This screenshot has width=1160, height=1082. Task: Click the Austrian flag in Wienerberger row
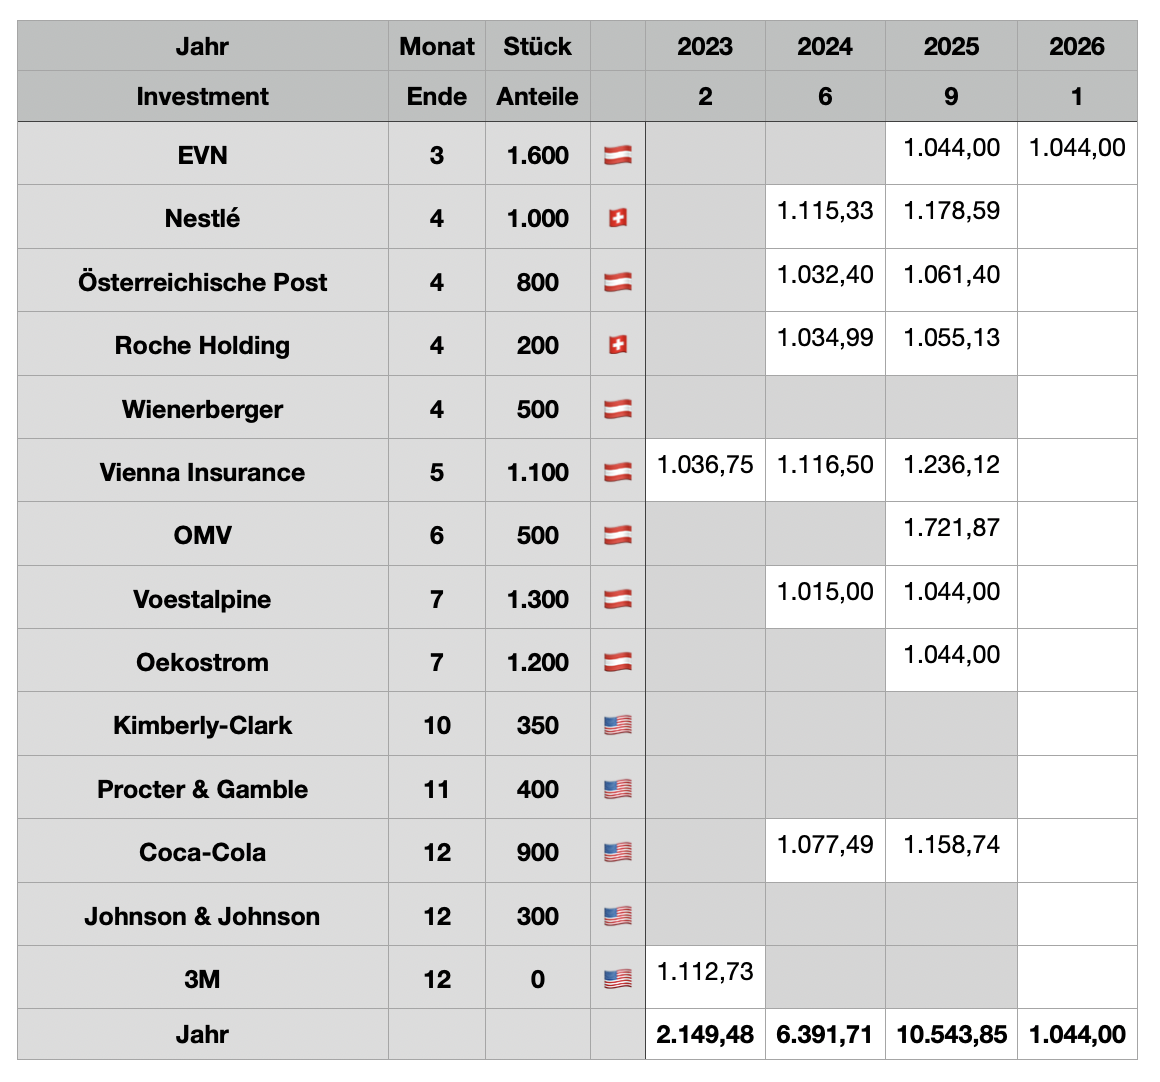[x=617, y=409]
